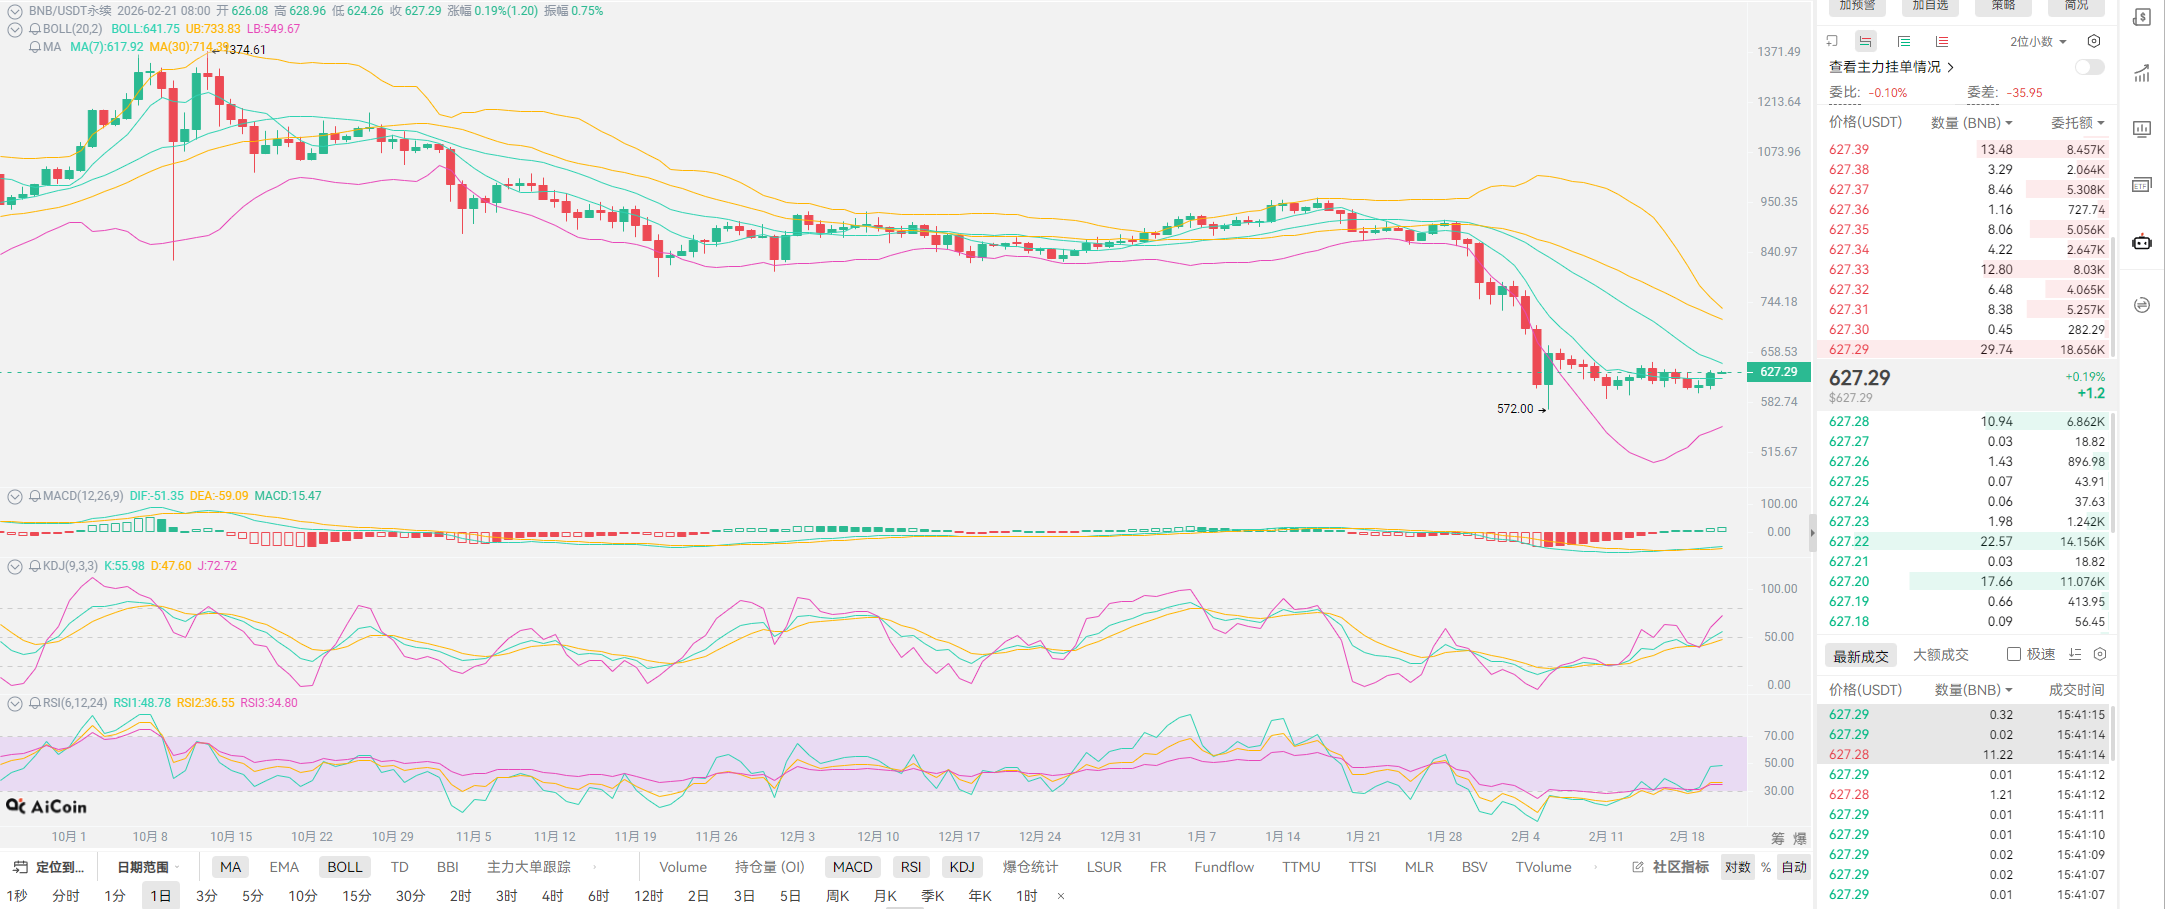
Task: Open the 委托额 column dropdown
Action: click(x=2077, y=122)
